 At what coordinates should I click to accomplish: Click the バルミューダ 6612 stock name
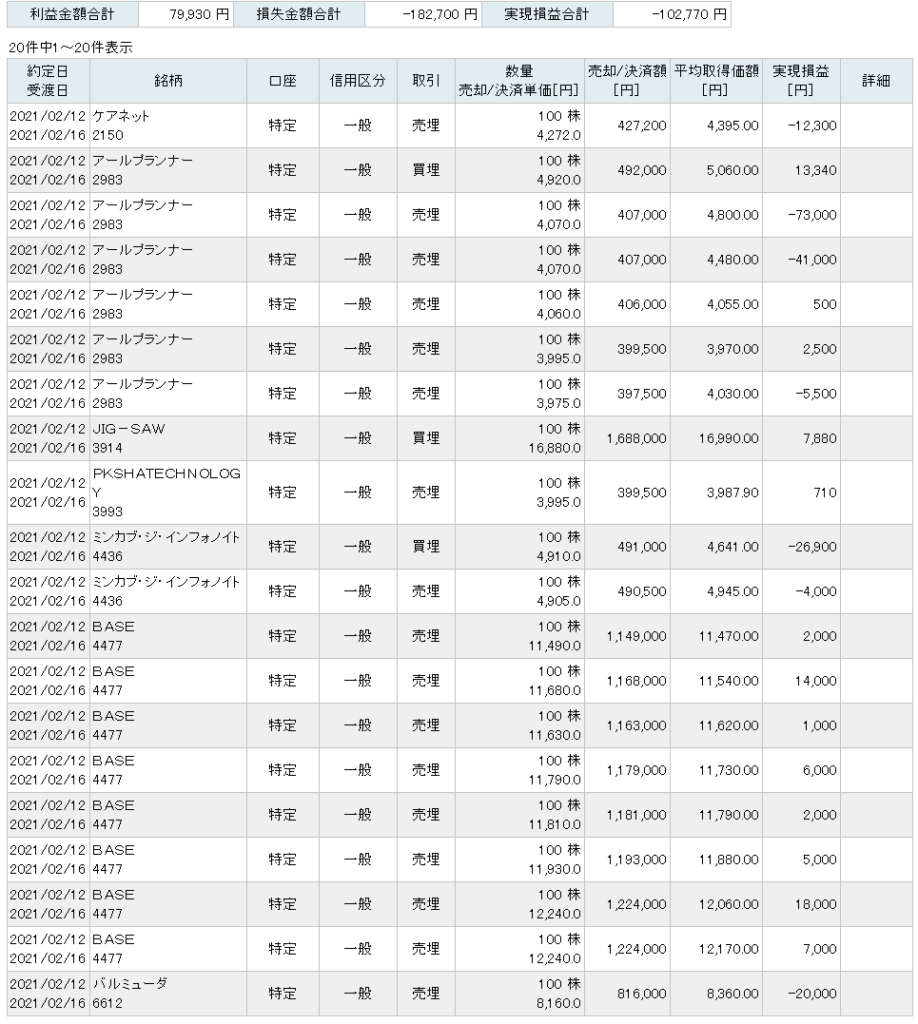click(x=130, y=993)
